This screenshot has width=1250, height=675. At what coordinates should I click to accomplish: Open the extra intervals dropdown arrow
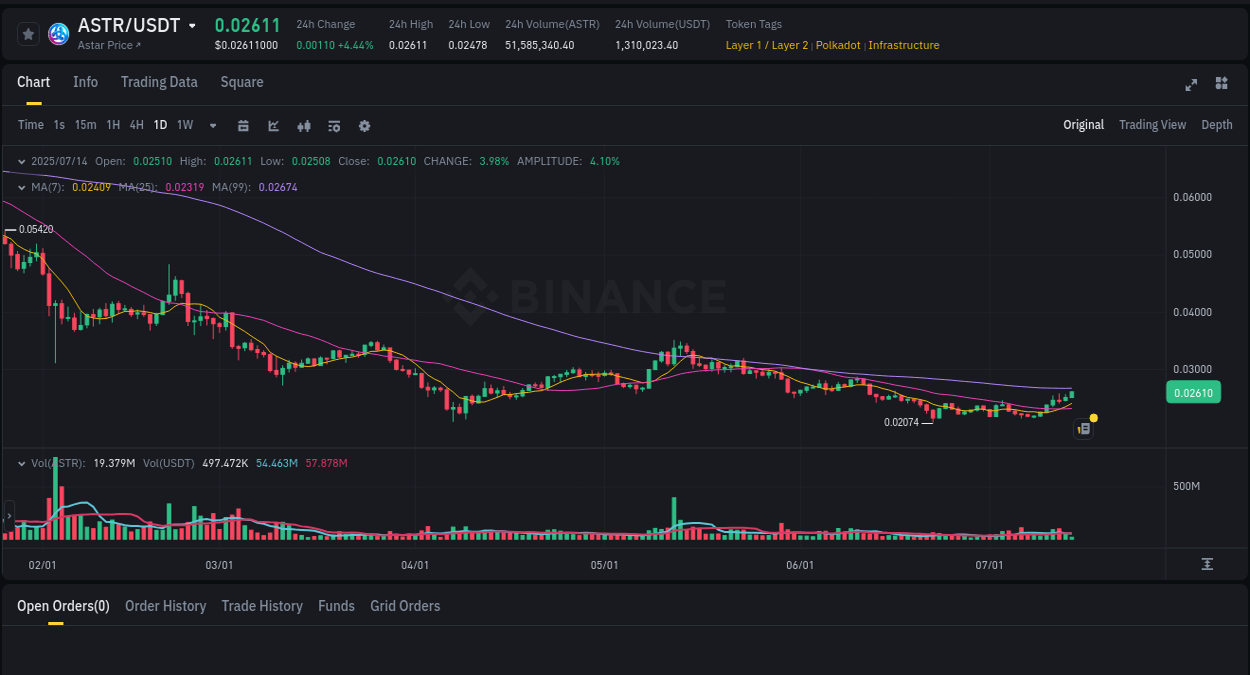click(x=212, y=125)
